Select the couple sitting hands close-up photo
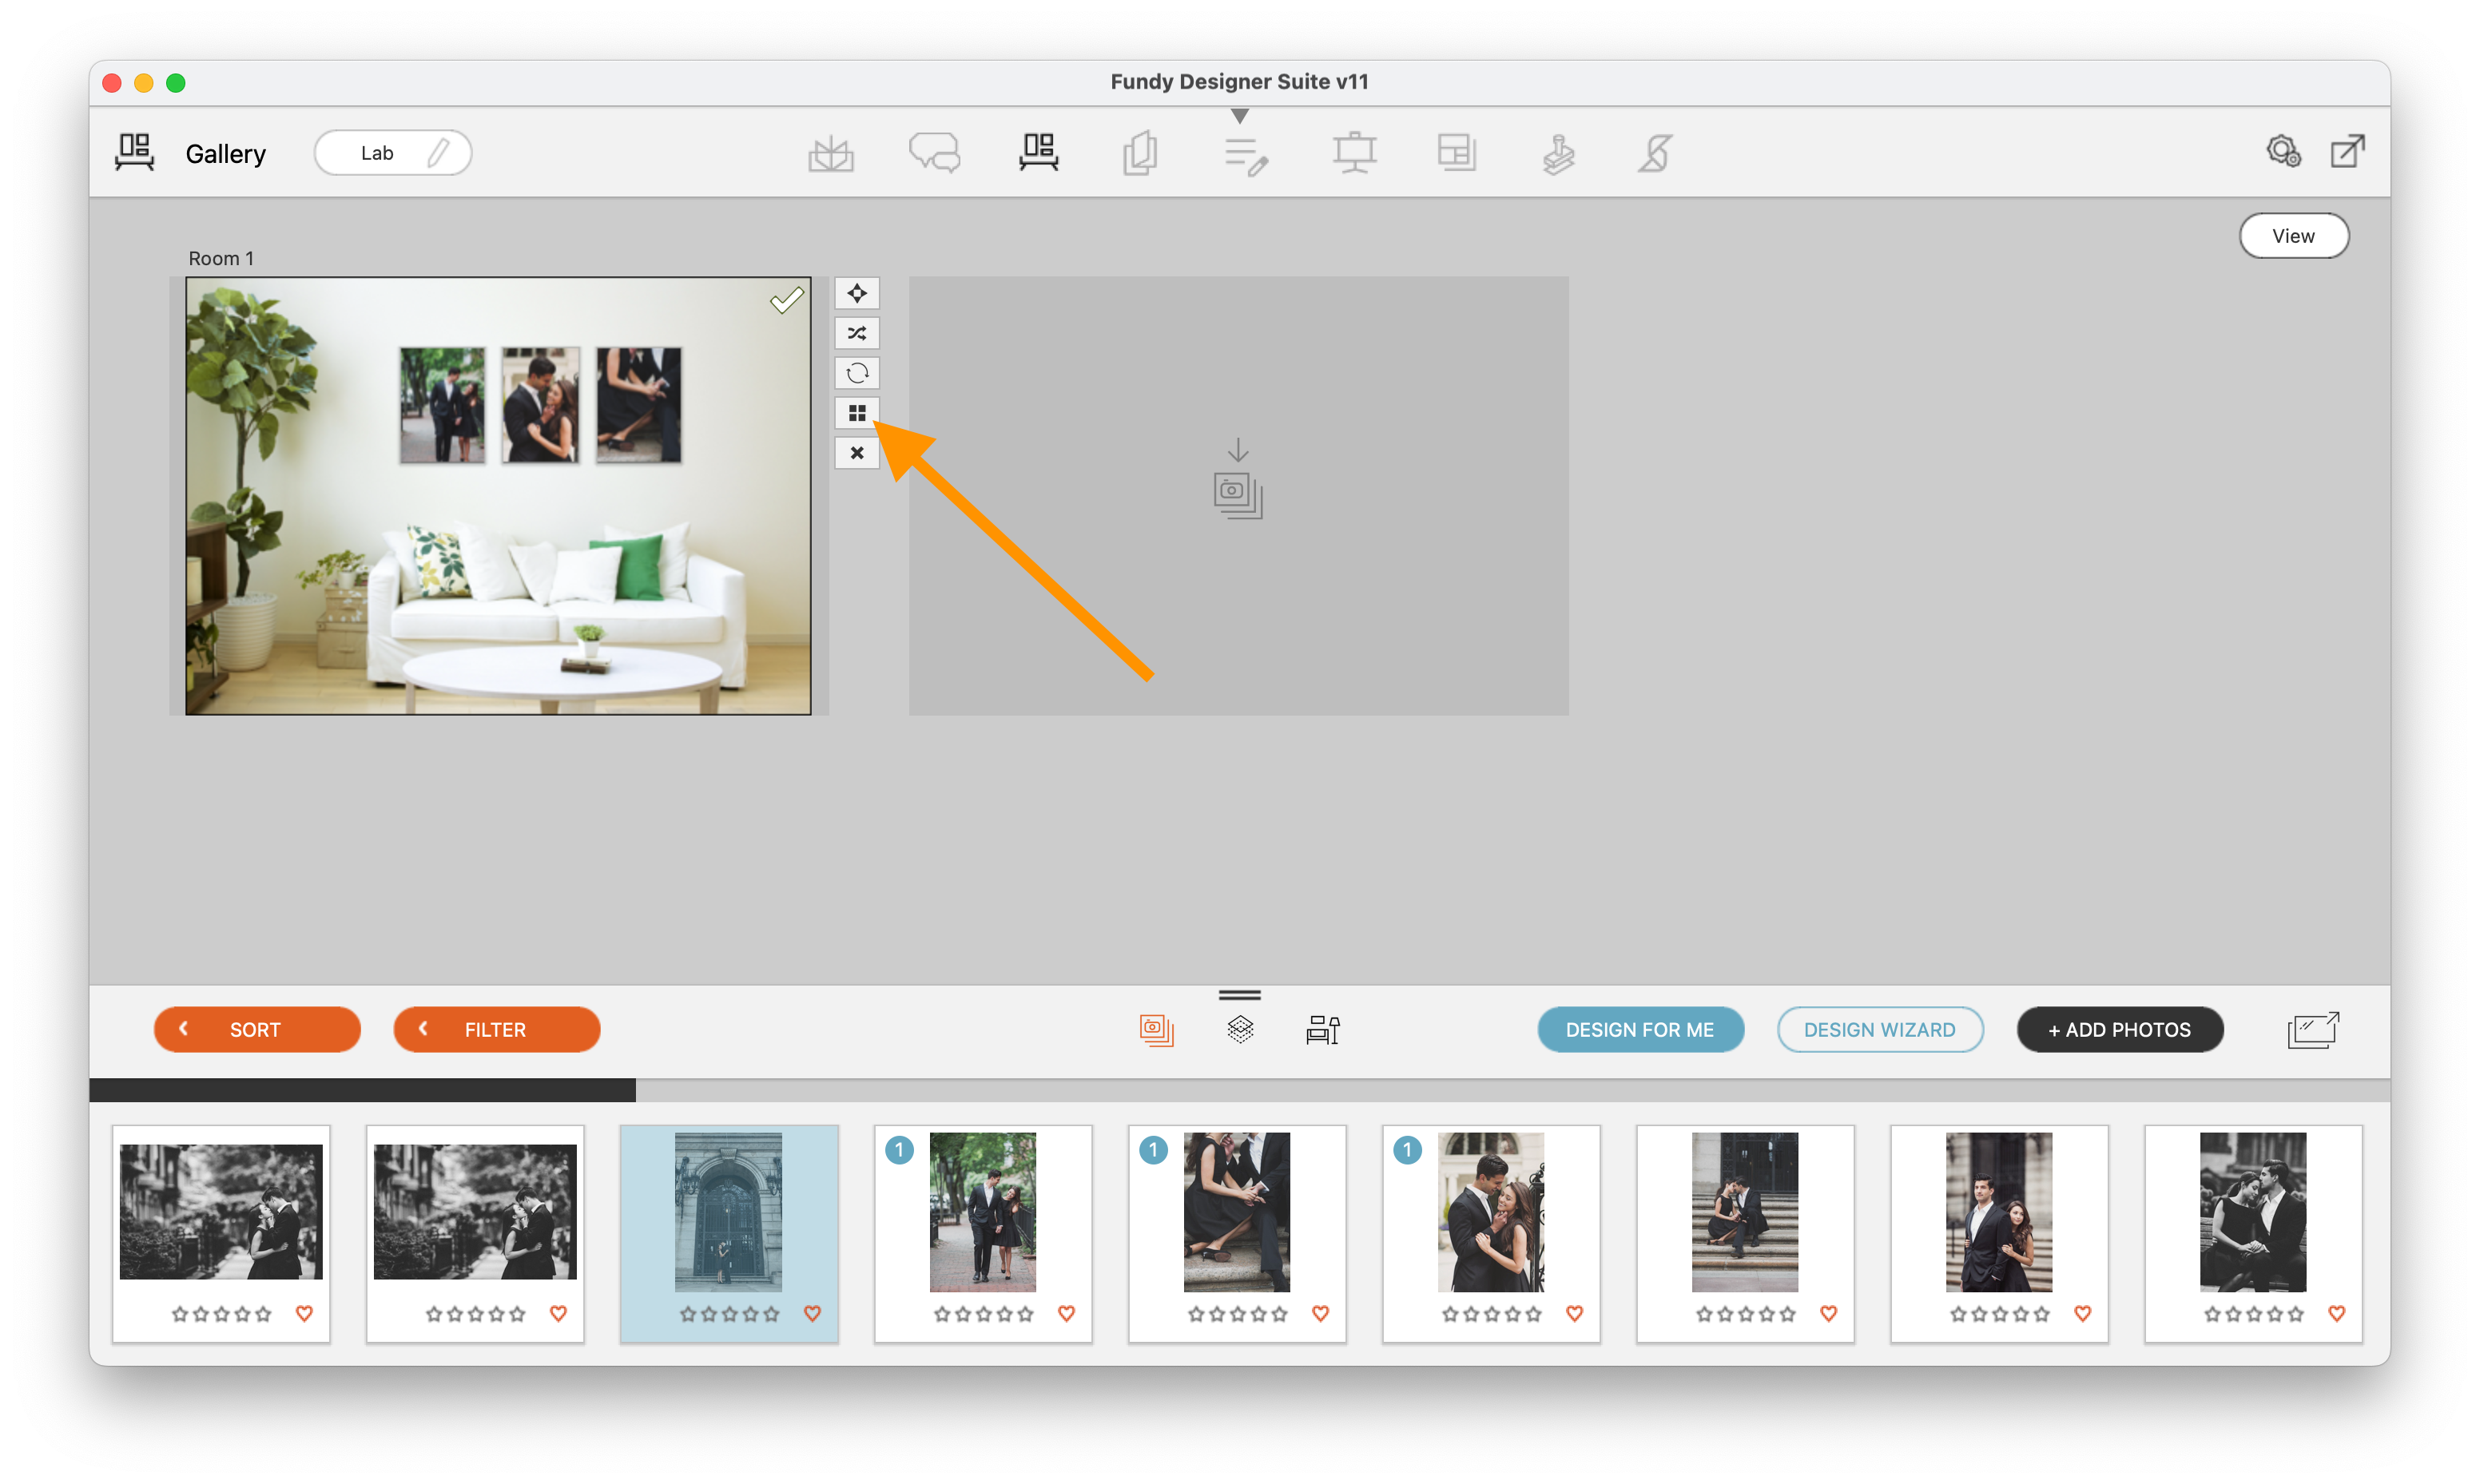 click(1237, 1212)
